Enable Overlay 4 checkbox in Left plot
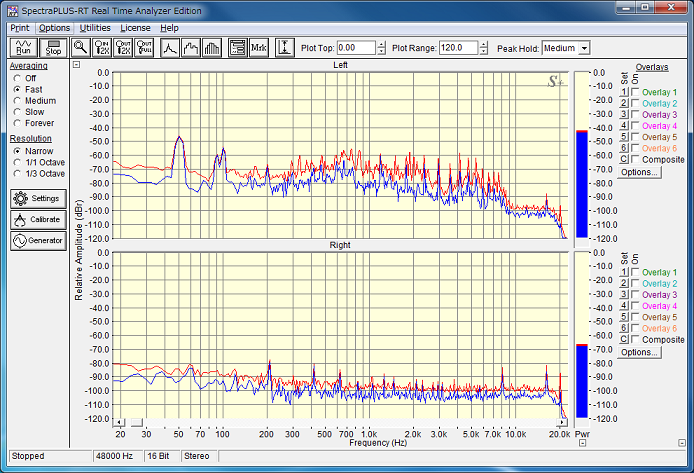 (635, 126)
